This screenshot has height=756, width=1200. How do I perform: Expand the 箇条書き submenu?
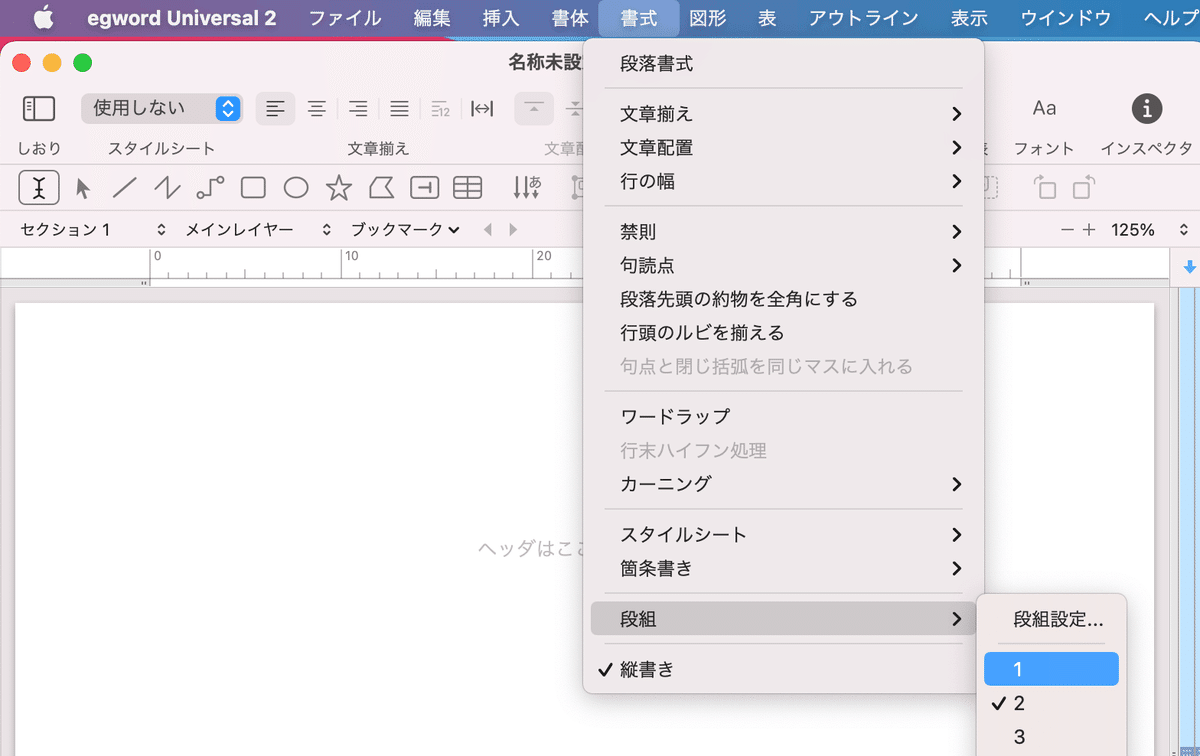(x=783, y=568)
